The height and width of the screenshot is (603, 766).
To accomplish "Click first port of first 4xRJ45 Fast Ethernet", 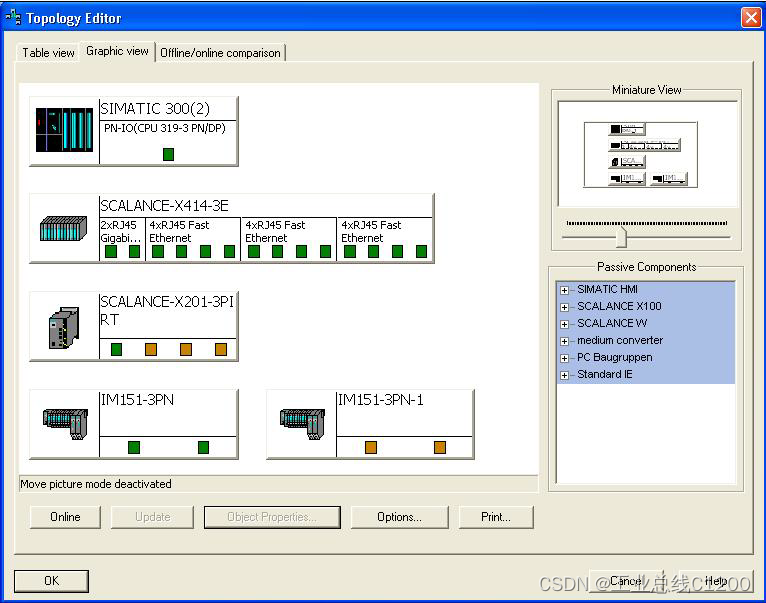I will coord(158,252).
